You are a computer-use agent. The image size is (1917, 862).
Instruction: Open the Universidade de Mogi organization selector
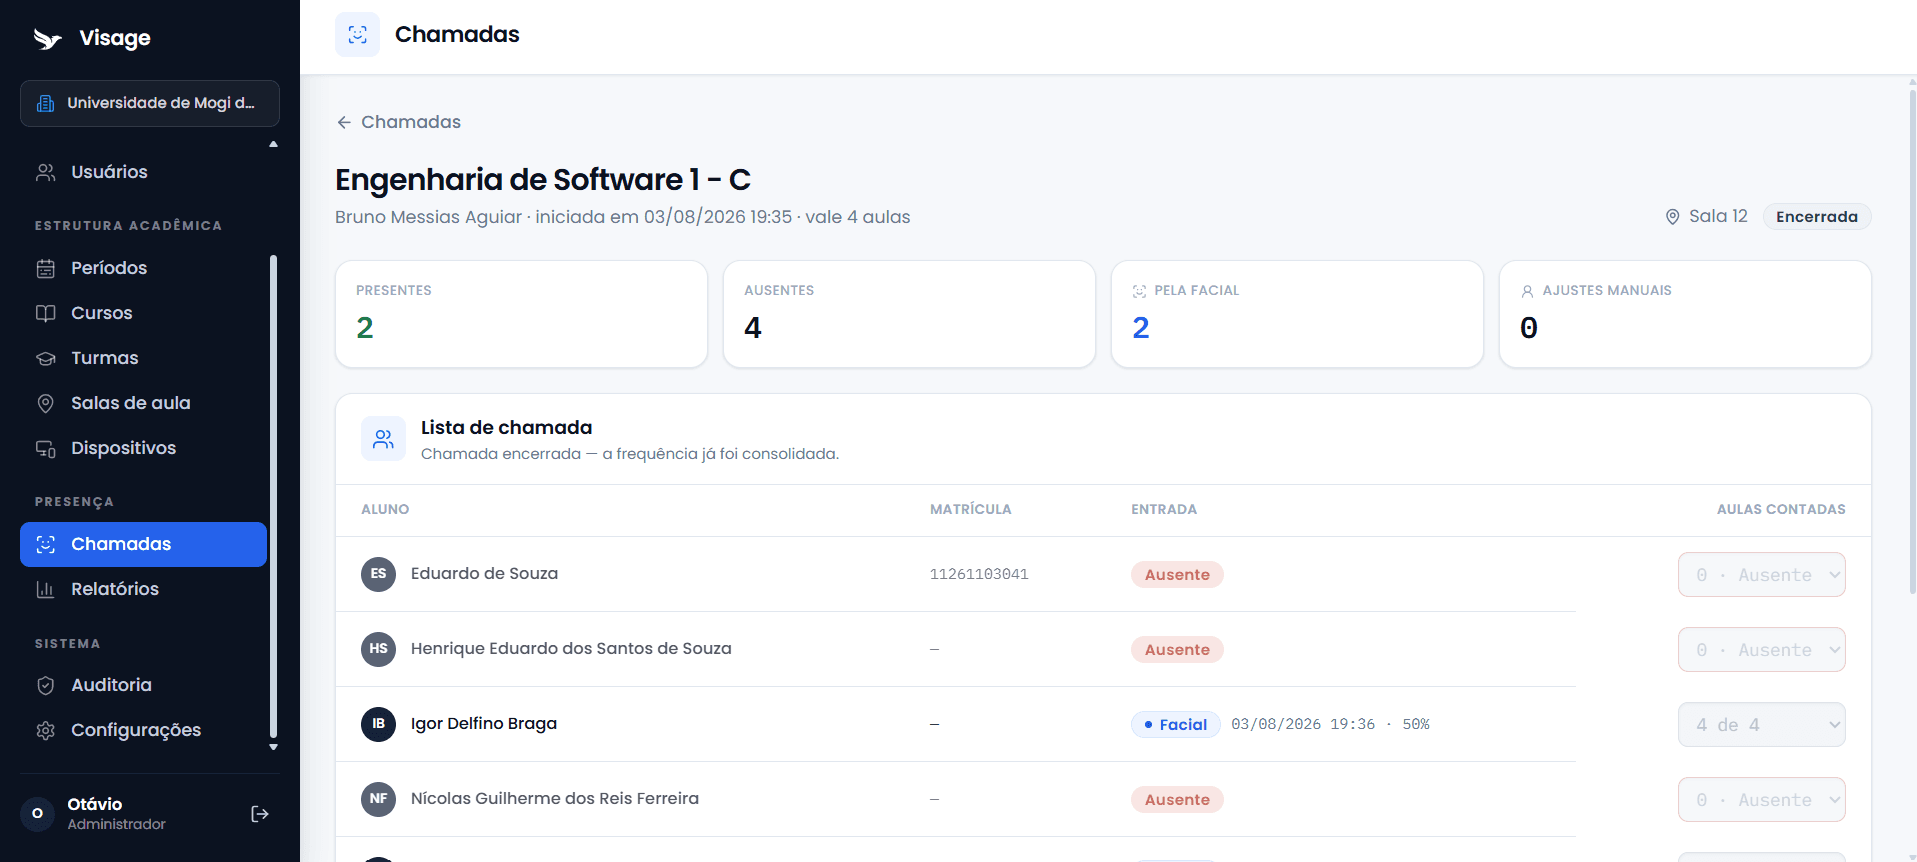150,103
